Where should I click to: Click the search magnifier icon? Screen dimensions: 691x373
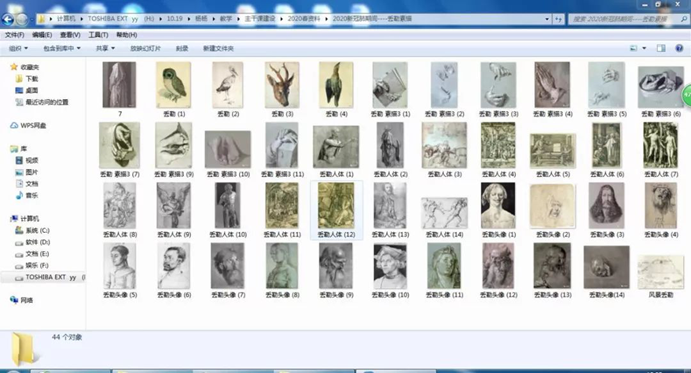click(684, 19)
